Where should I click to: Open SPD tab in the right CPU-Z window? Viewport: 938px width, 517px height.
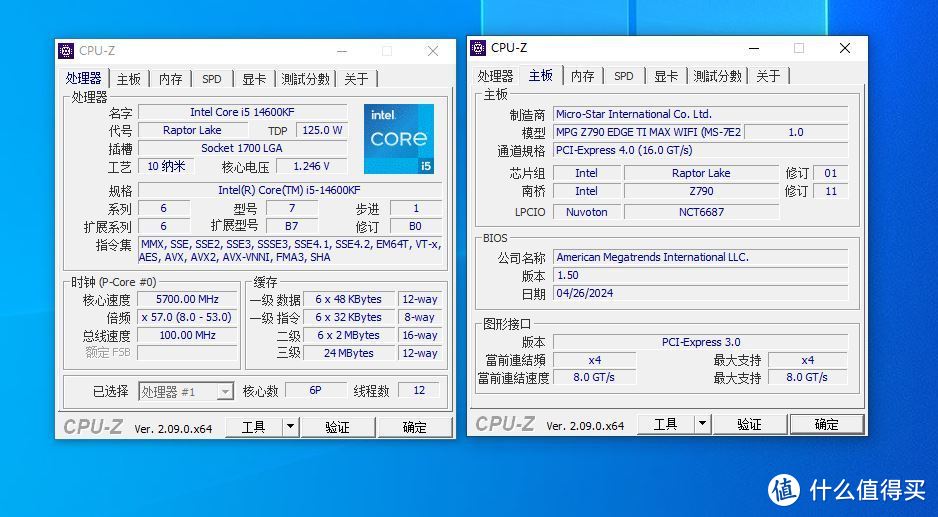(x=623, y=76)
